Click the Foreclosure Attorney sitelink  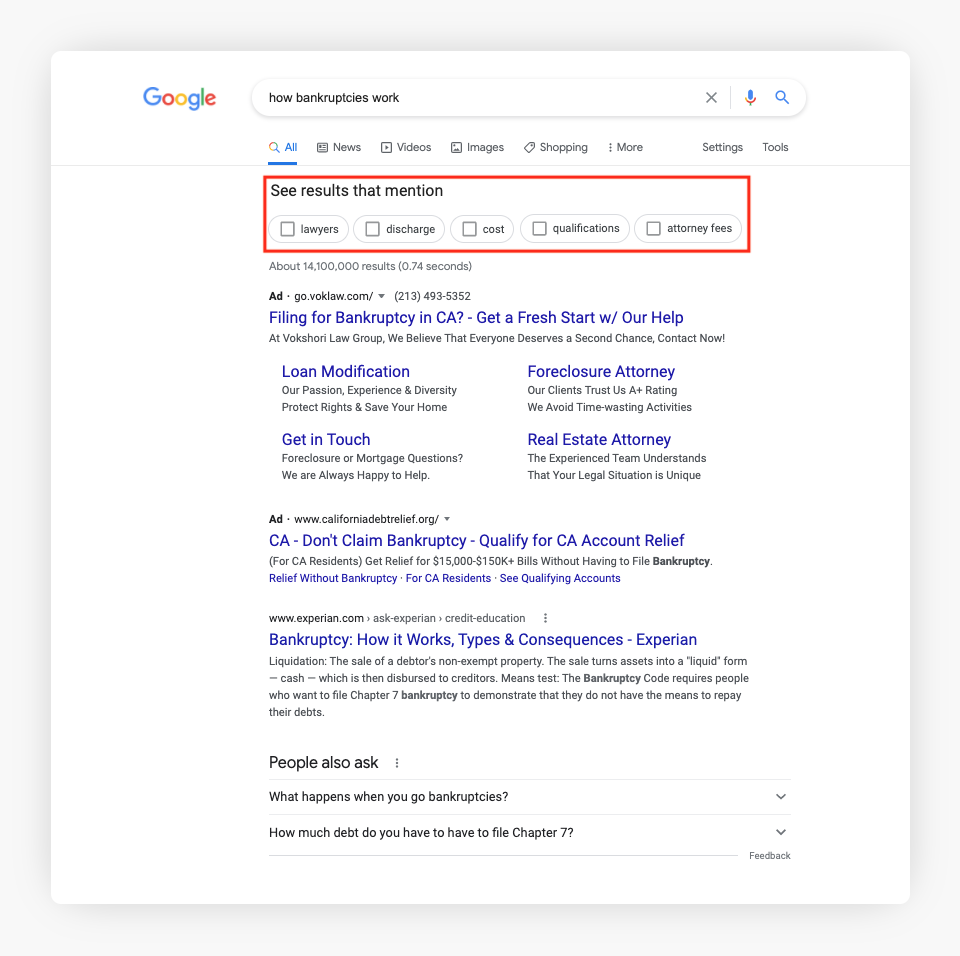click(x=601, y=372)
